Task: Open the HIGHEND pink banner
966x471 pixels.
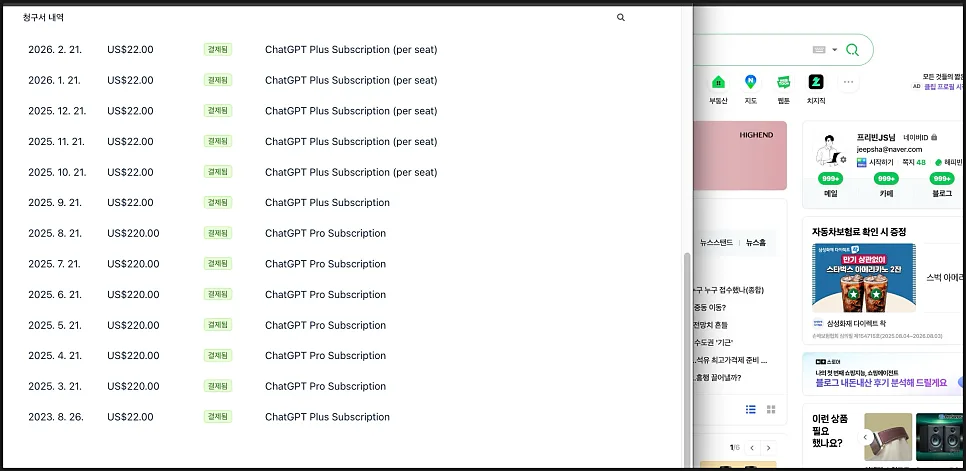Action: click(x=740, y=155)
